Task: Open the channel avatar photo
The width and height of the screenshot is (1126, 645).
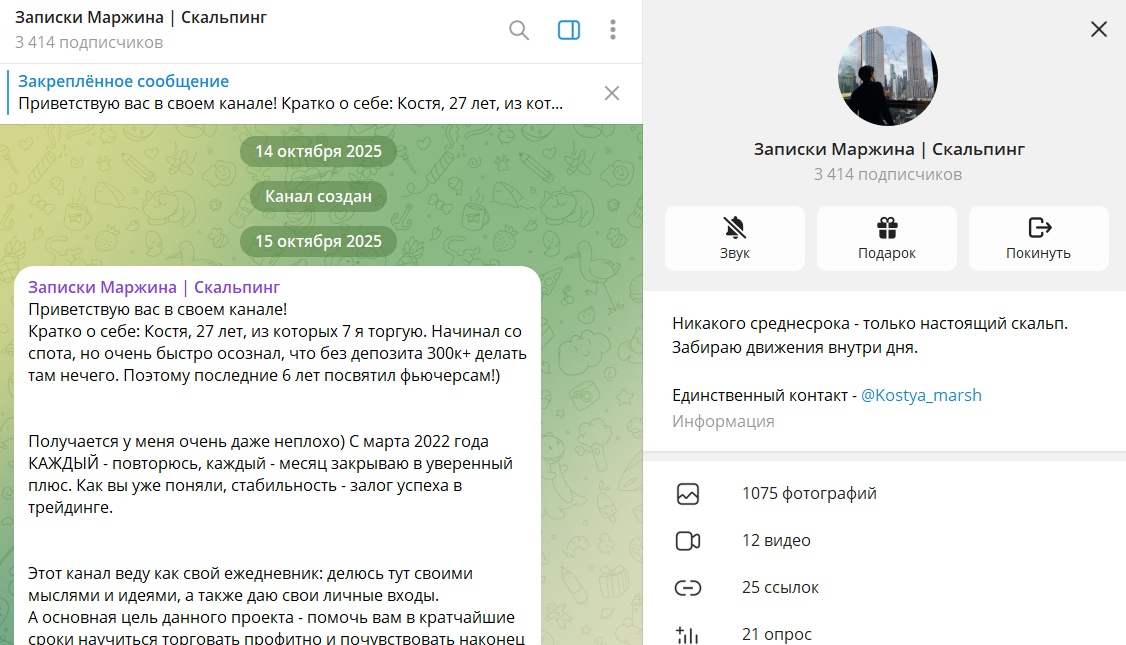Action: (x=888, y=76)
